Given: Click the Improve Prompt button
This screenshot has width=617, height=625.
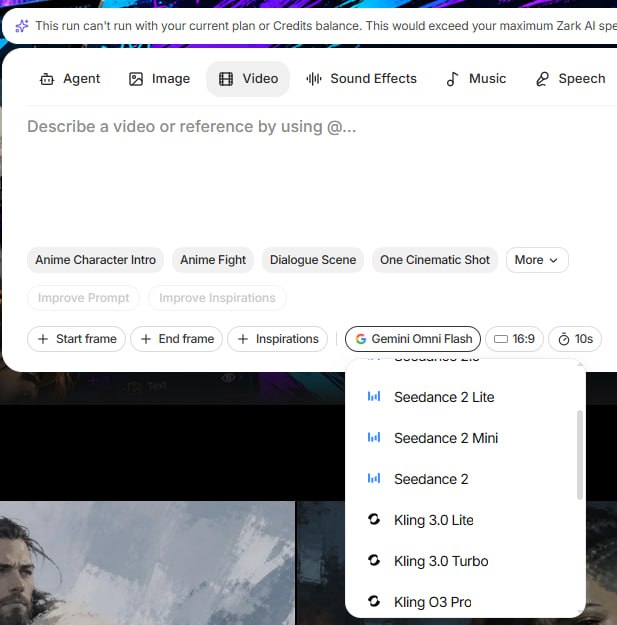Looking at the screenshot, I should [83, 298].
